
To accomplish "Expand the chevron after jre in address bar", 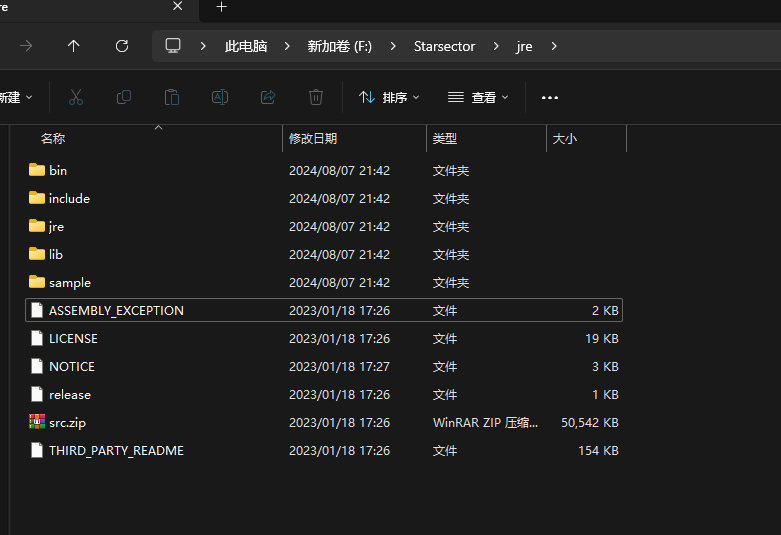I will pyautogui.click(x=554, y=46).
